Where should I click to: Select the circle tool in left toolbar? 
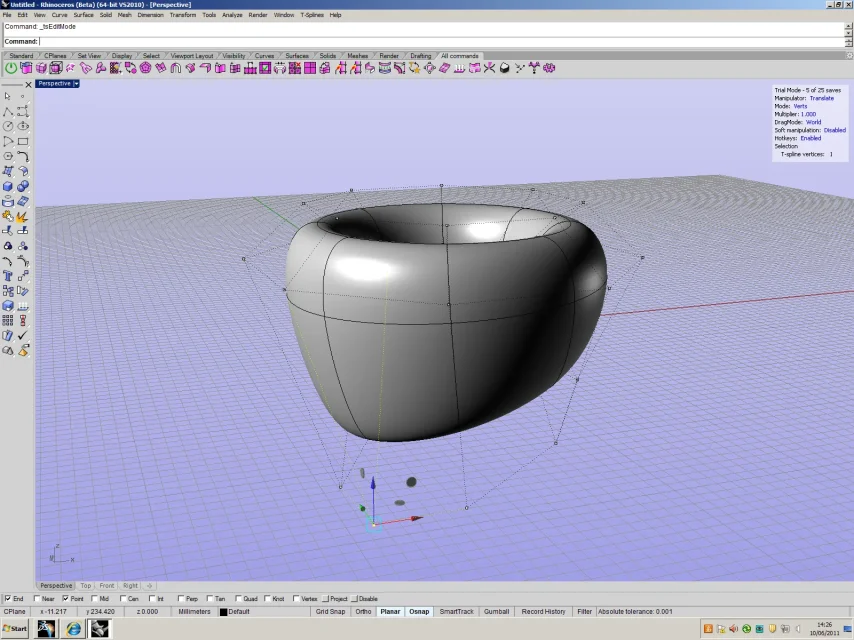[8, 126]
